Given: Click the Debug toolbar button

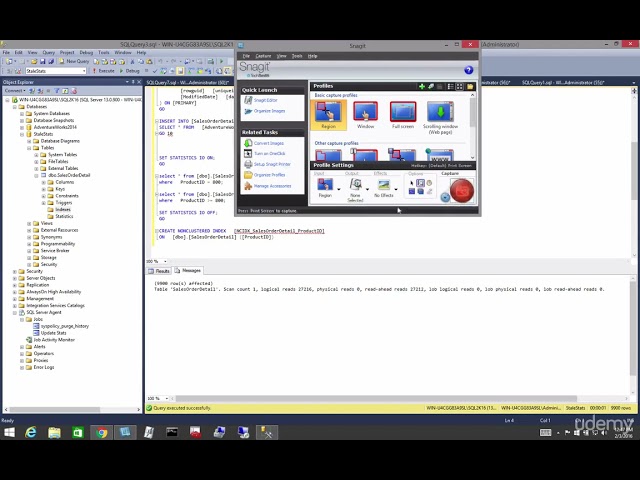Looking at the screenshot, I should tap(129, 71).
